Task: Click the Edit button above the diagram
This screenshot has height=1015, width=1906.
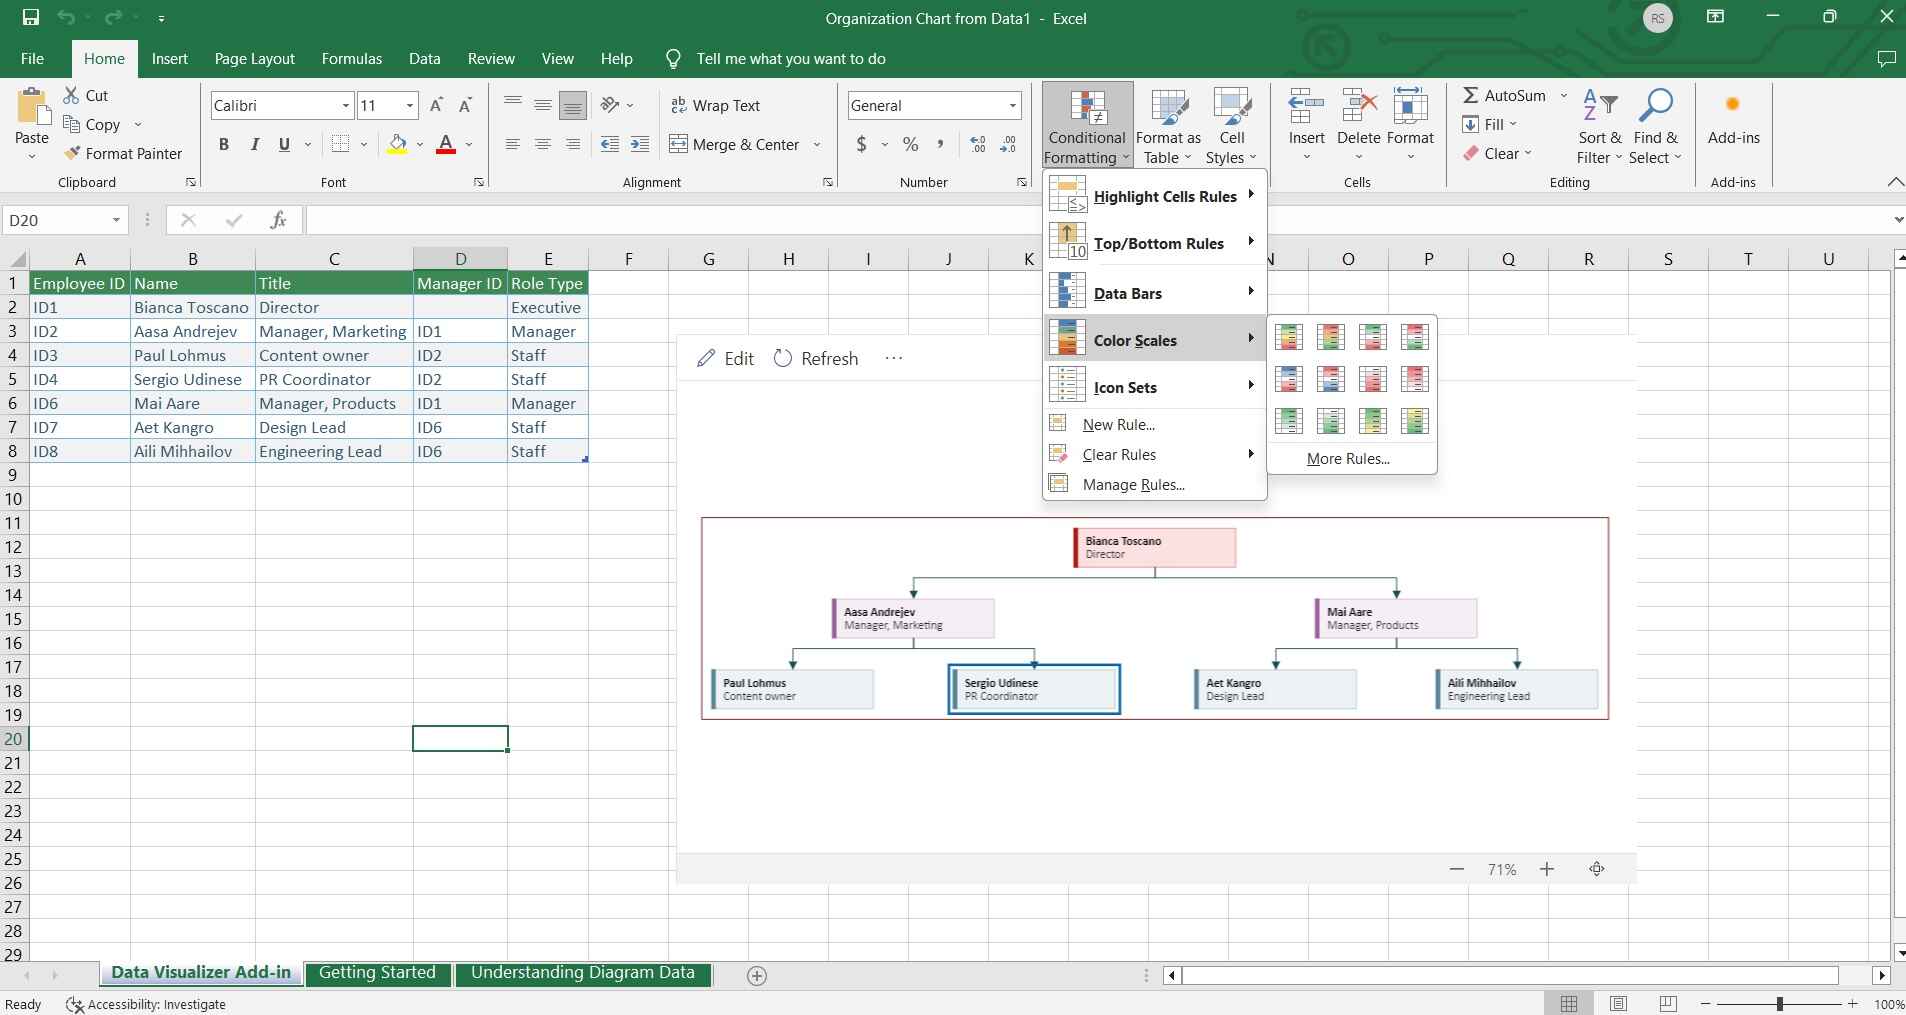Action: (726, 358)
